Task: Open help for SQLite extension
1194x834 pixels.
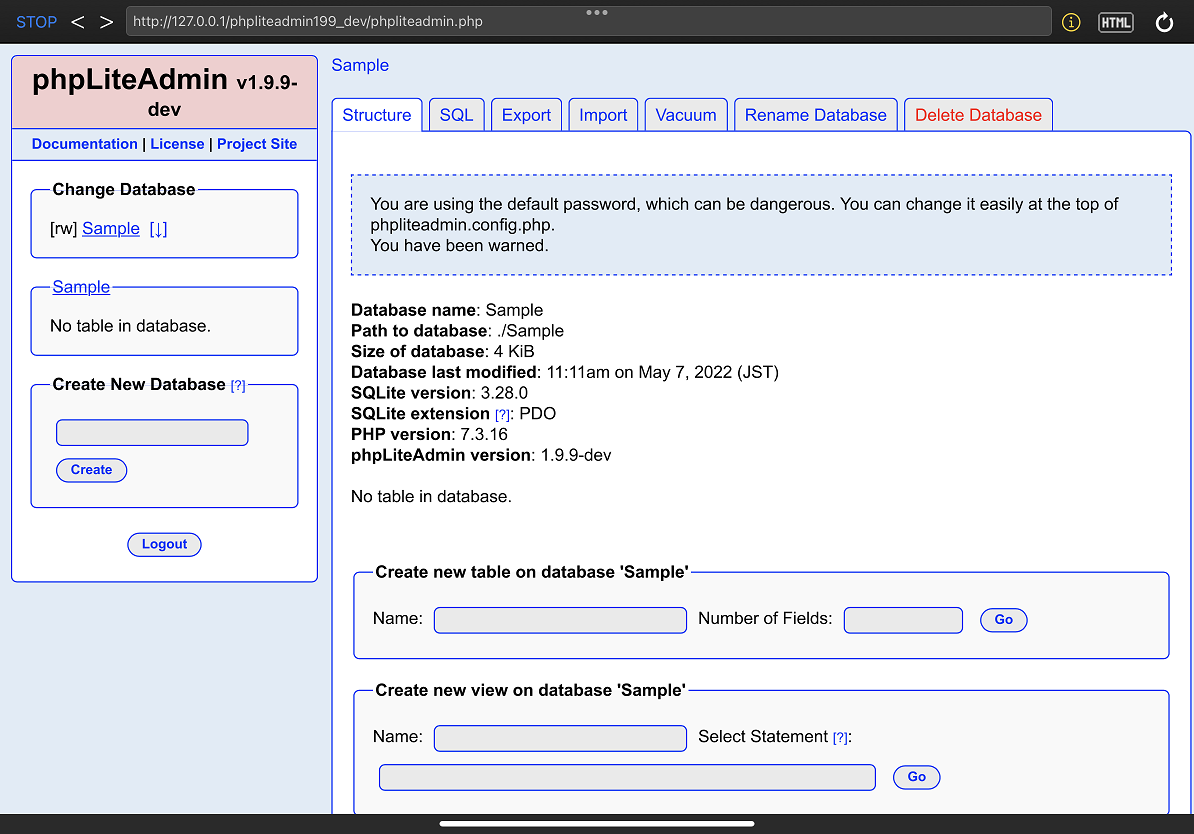Action: click(502, 415)
